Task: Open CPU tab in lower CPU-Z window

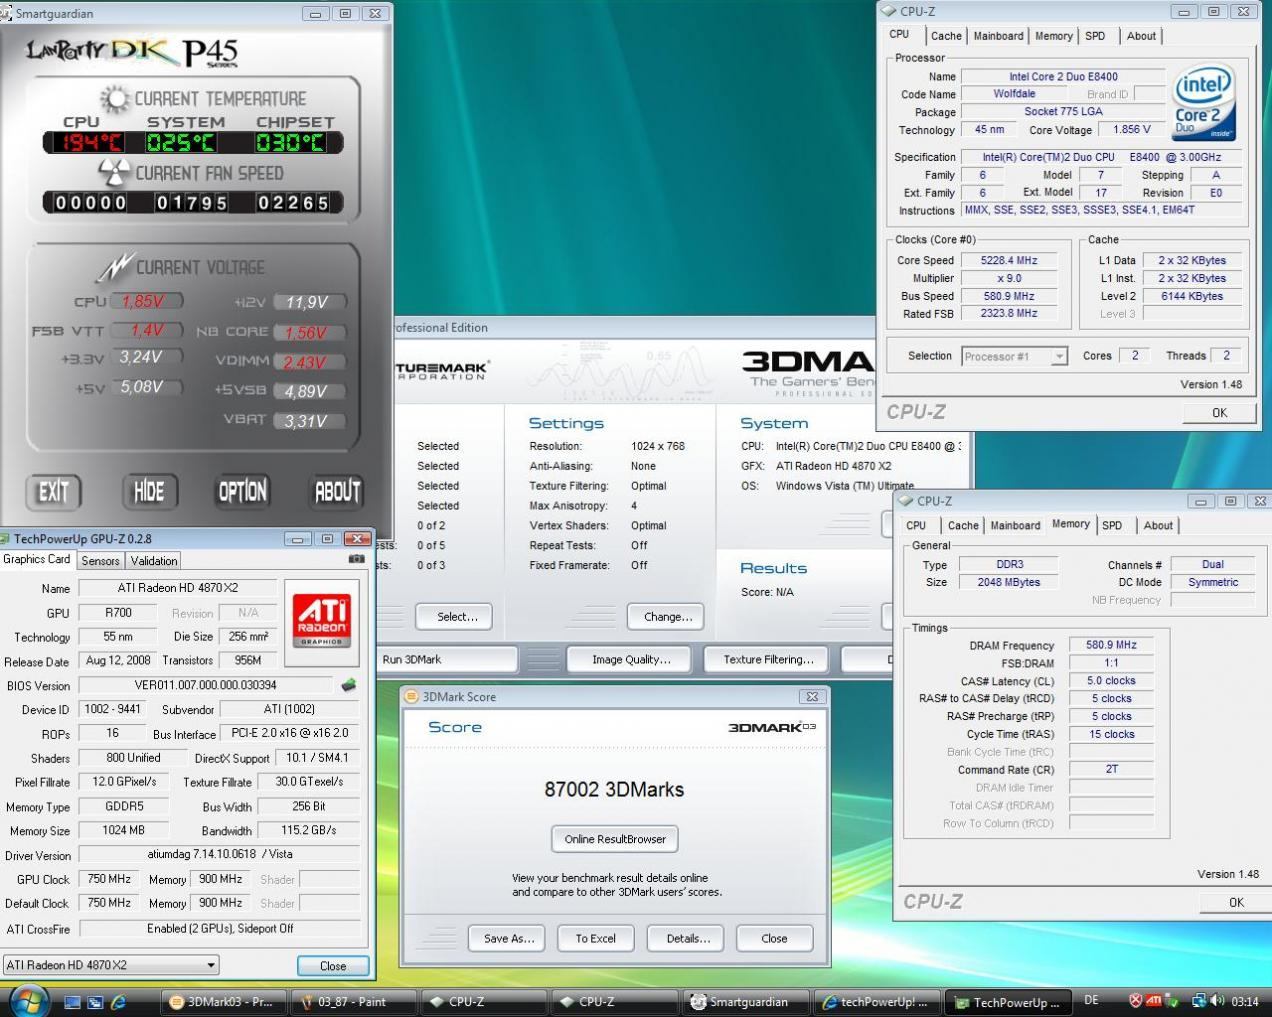Action: click(916, 525)
